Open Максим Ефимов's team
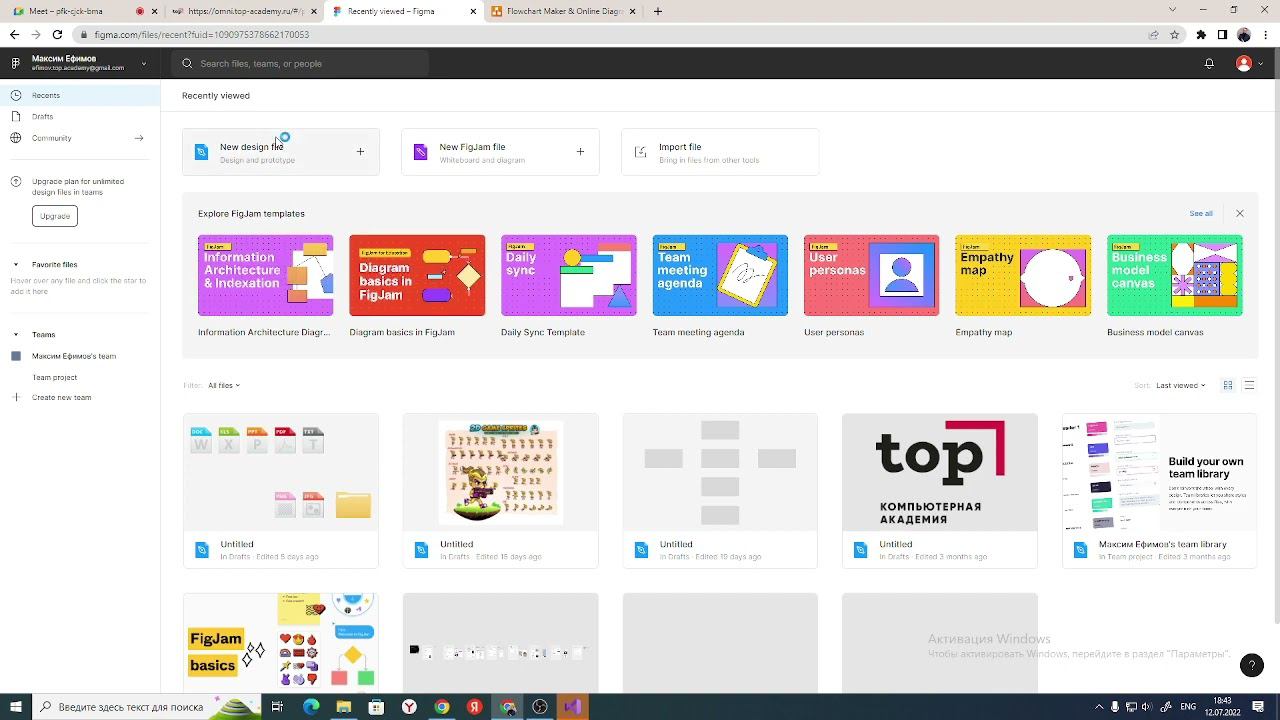 [74, 356]
